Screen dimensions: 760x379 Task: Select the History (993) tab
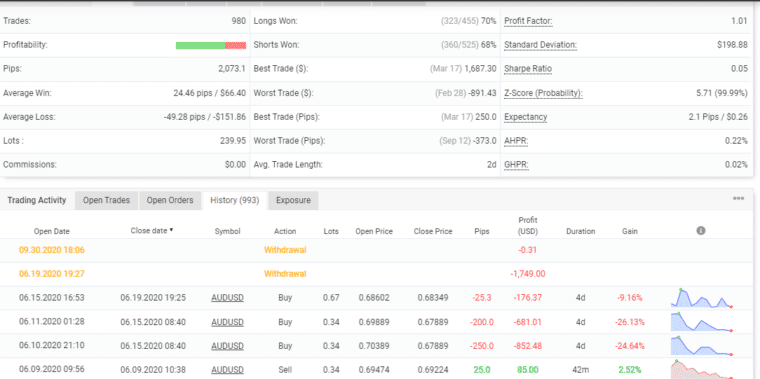235,200
